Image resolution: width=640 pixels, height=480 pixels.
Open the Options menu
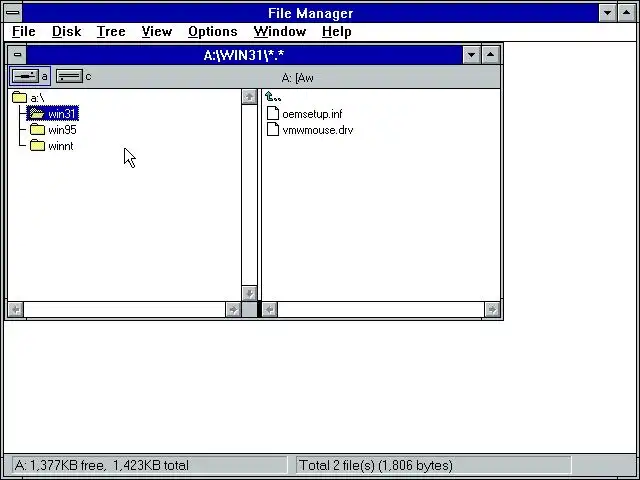pos(213,31)
